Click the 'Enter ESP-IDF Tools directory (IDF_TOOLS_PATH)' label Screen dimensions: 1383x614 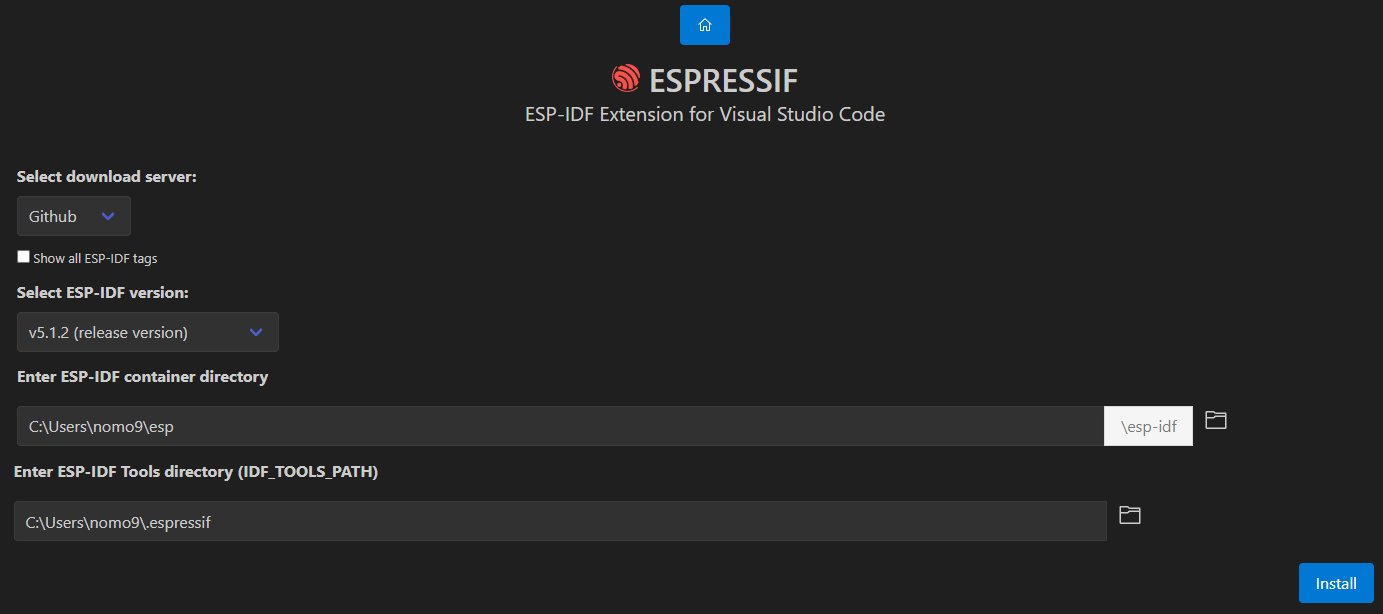[x=196, y=472]
